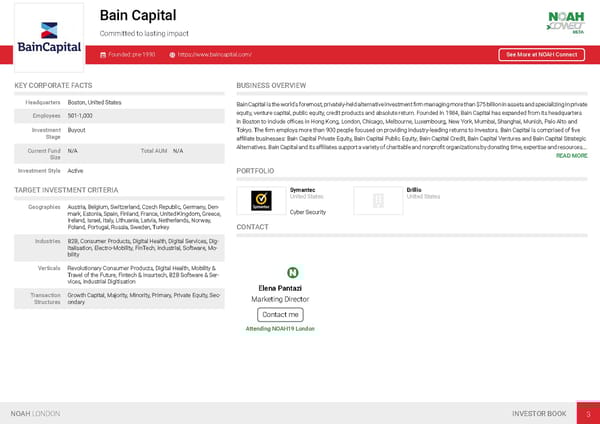Screen dimensions: 600x424
Task: Open the Symantec portfolio logo
Action: tap(261, 201)
